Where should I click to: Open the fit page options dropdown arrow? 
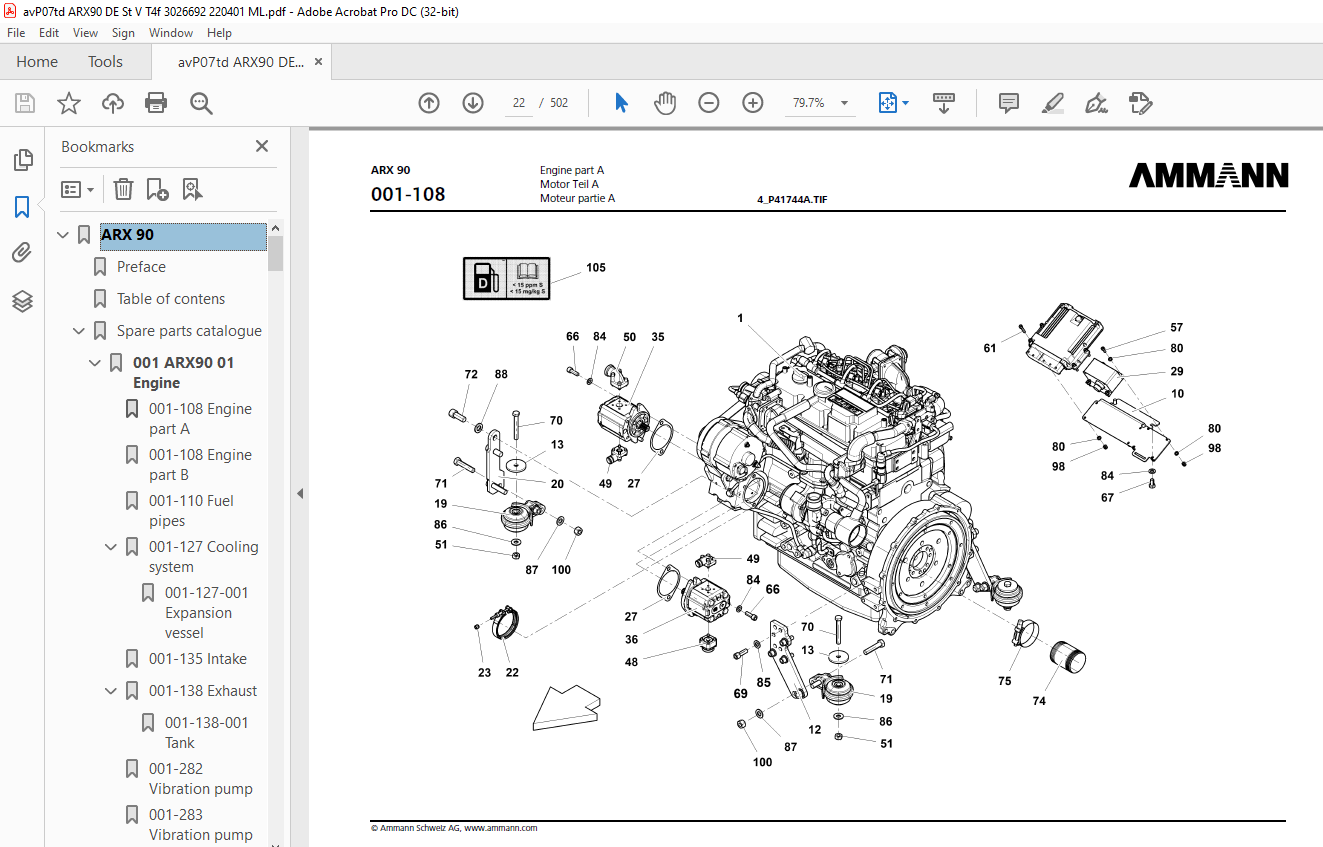pos(905,103)
